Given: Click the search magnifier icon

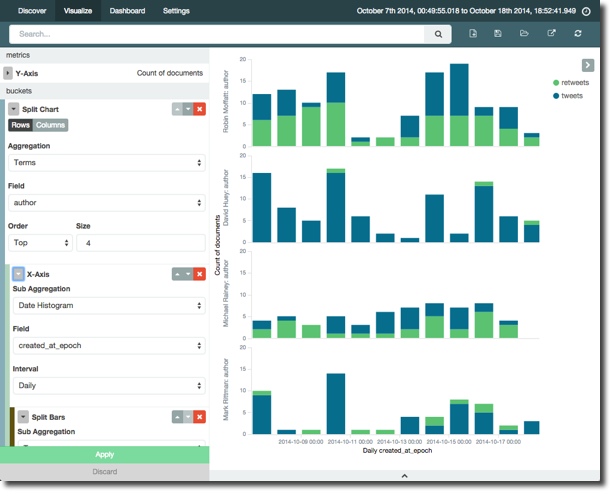Looking at the screenshot, I should pyautogui.click(x=438, y=34).
